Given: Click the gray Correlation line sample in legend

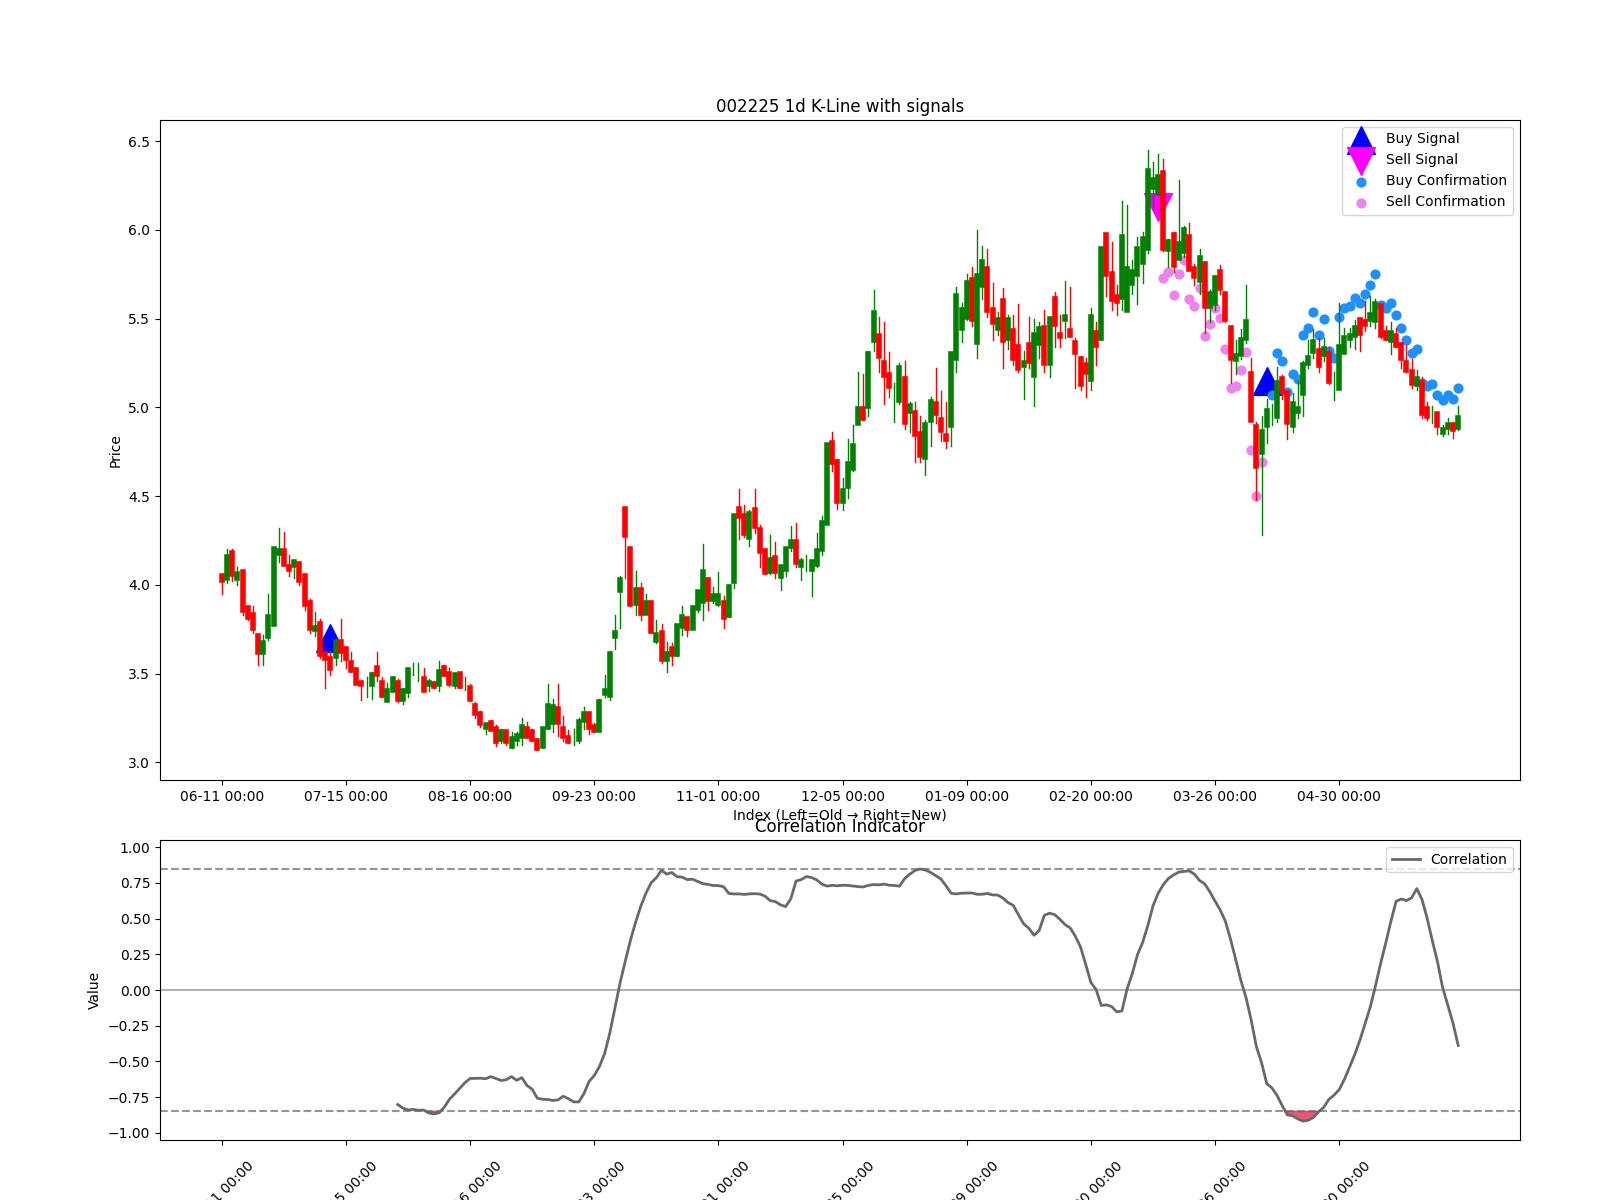Looking at the screenshot, I should (x=1406, y=860).
